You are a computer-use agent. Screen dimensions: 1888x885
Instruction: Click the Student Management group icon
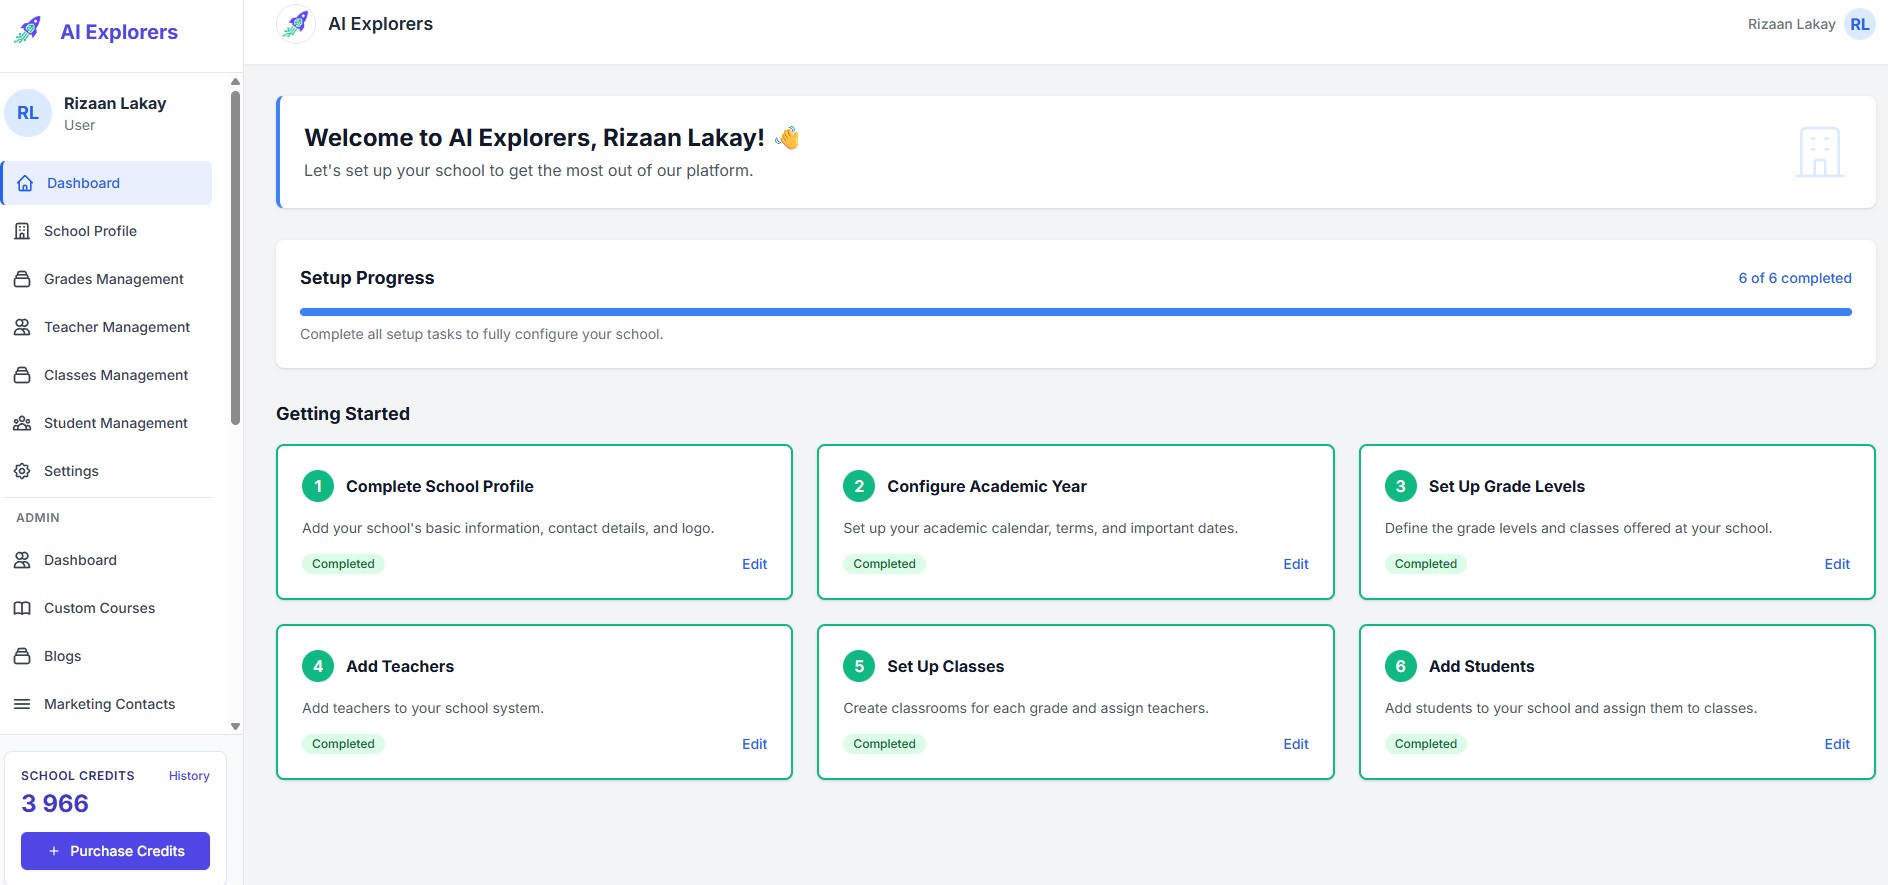(x=22, y=423)
